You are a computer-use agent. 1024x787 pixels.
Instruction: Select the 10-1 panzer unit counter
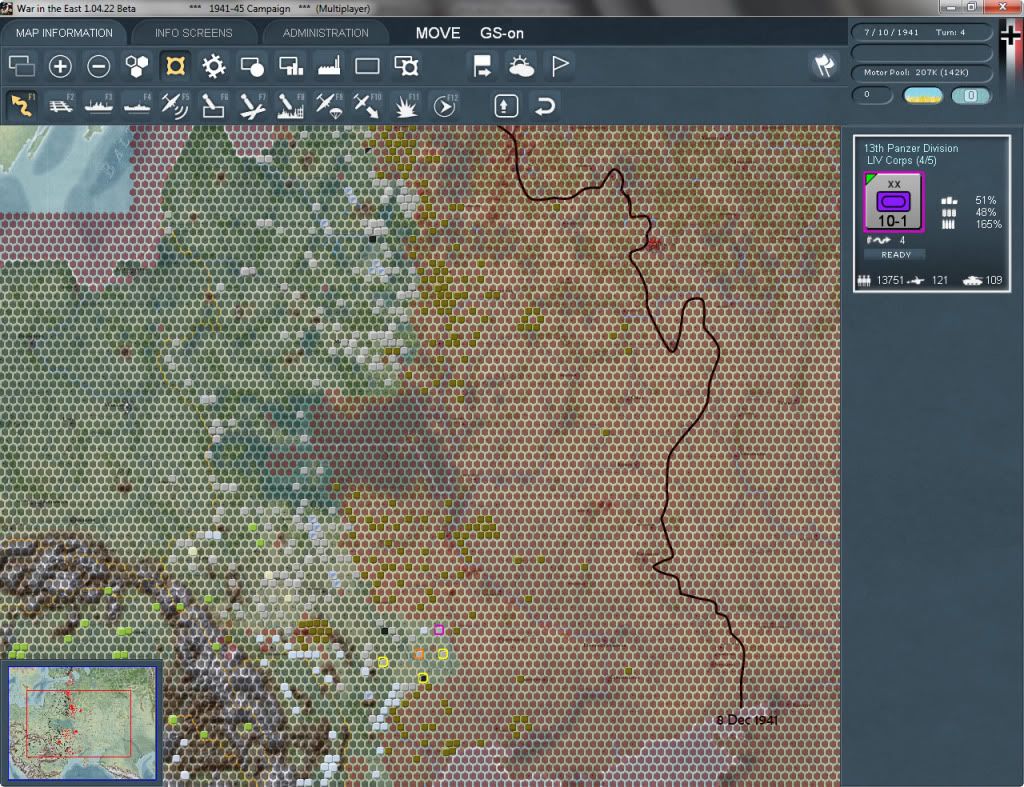coord(893,202)
